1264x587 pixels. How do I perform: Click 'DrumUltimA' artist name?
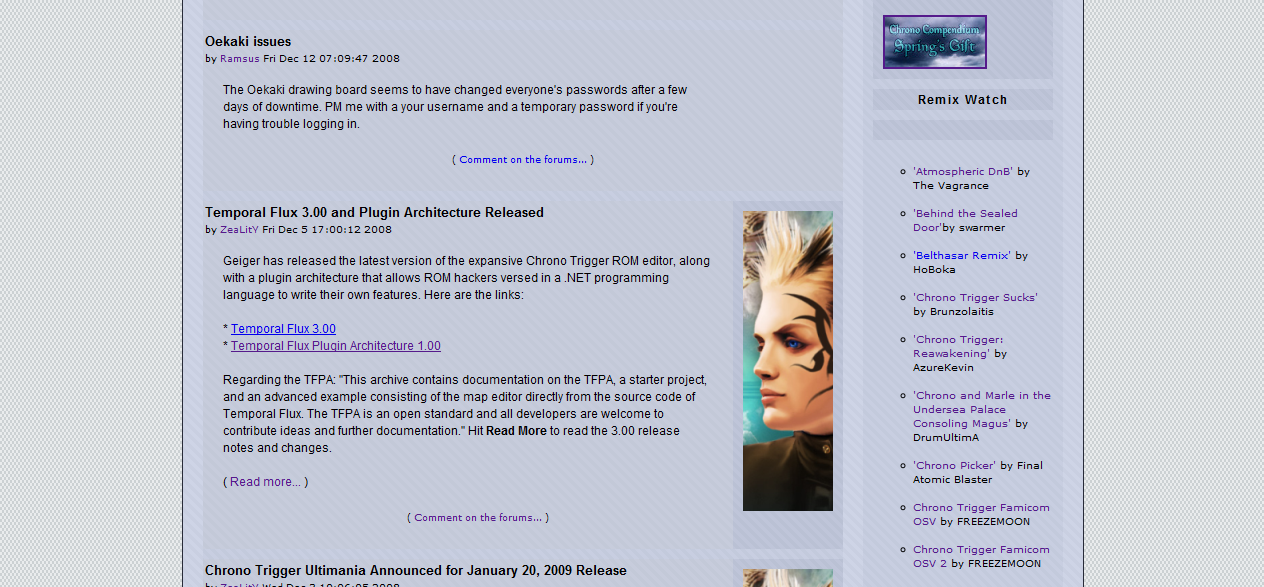[x=946, y=438]
